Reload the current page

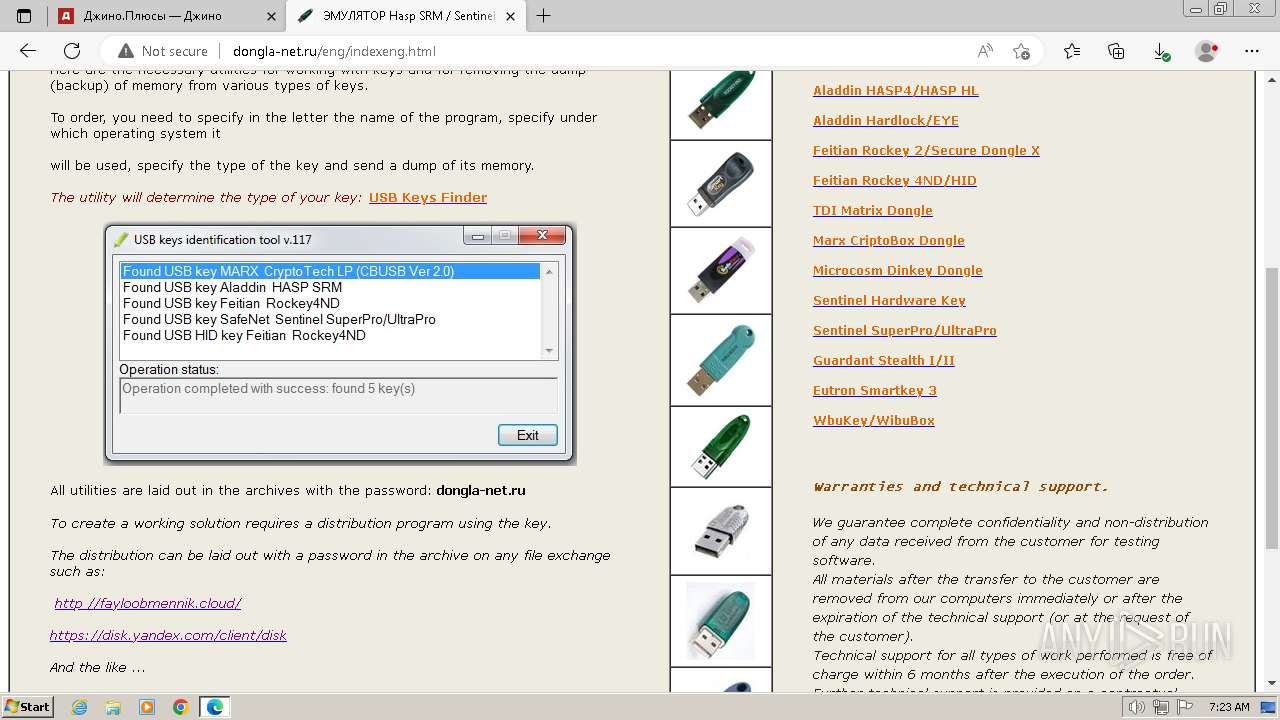(72, 51)
